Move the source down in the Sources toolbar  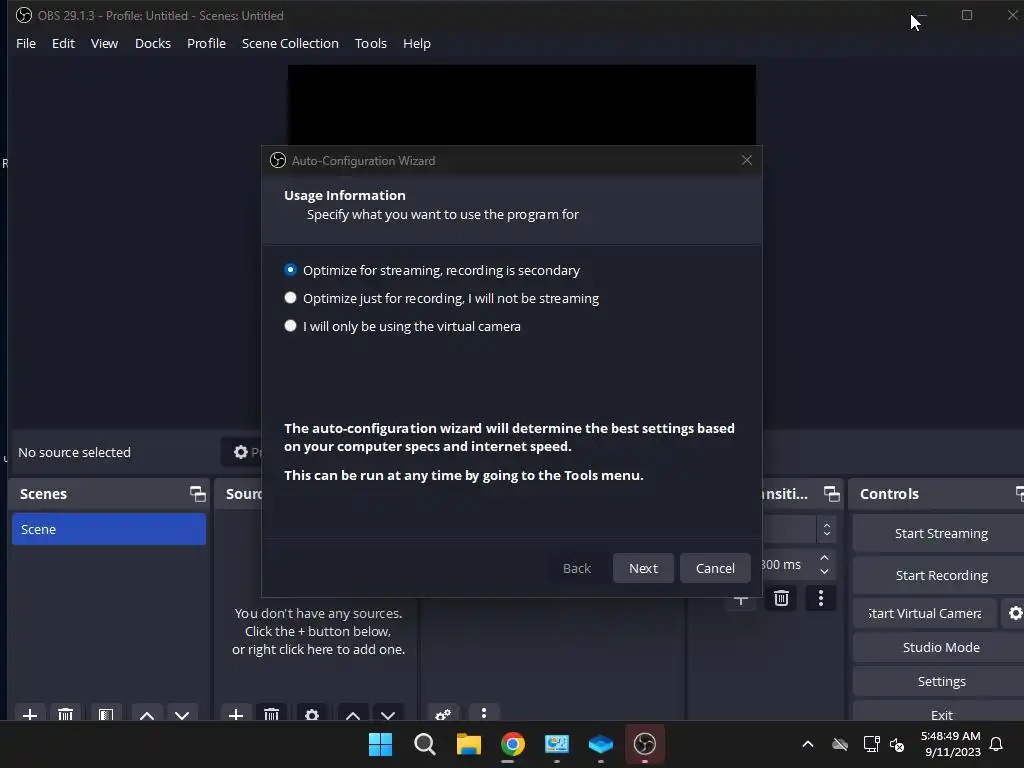(x=388, y=714)
